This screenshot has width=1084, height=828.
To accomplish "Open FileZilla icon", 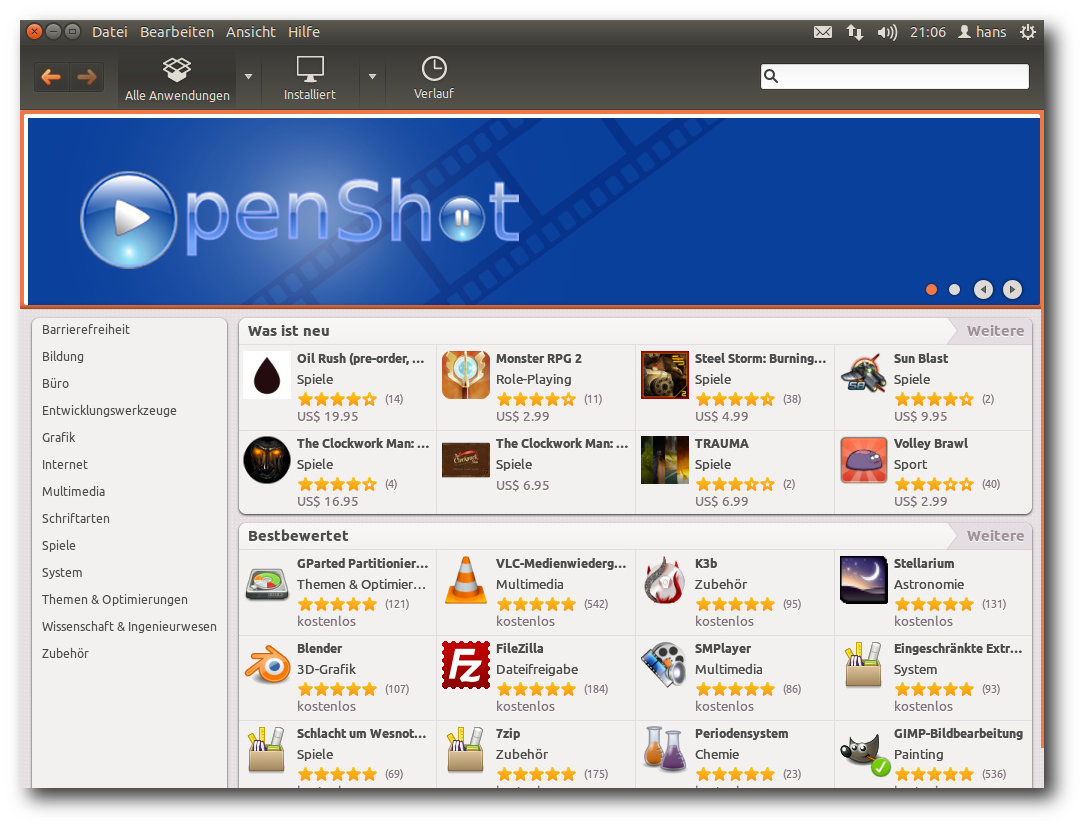I will coord(466,665).
